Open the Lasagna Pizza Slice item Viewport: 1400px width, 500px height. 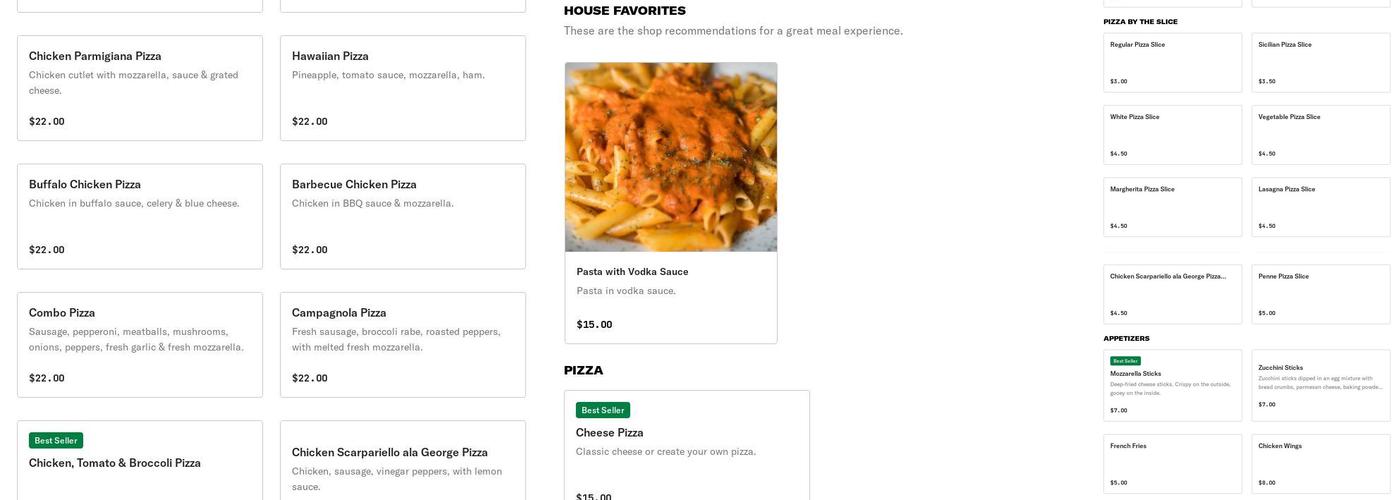pyautogui.click(x=1320, y=207)
